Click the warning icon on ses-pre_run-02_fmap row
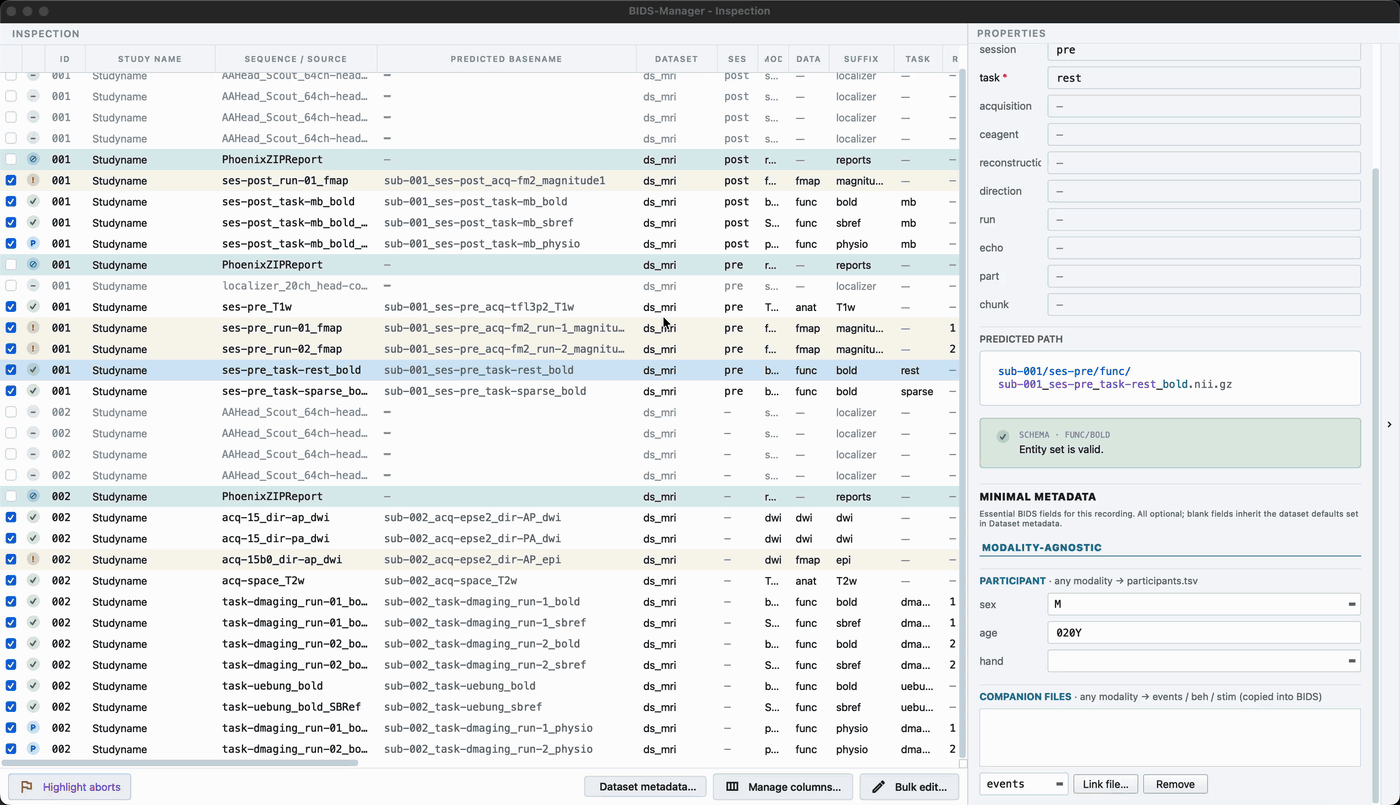 pos(33,349)
